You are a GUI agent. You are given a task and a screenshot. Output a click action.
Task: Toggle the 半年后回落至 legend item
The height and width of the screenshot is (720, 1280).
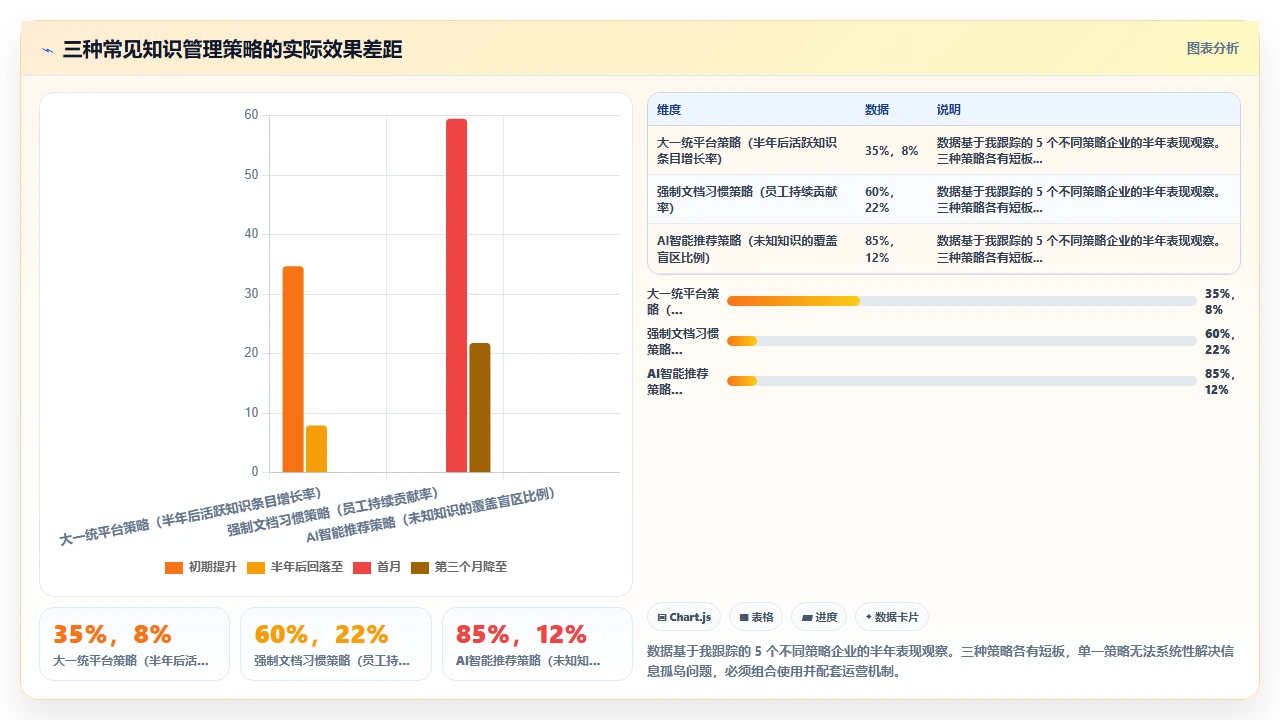point(295,567)
